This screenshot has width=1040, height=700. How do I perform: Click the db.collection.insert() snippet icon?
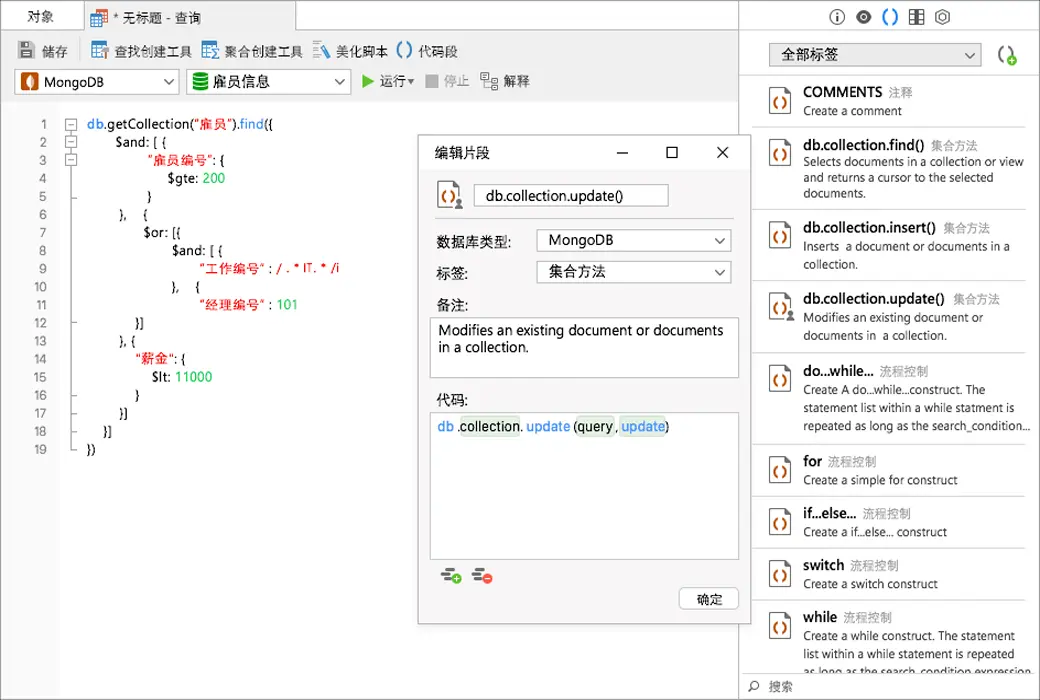point(780,236)
